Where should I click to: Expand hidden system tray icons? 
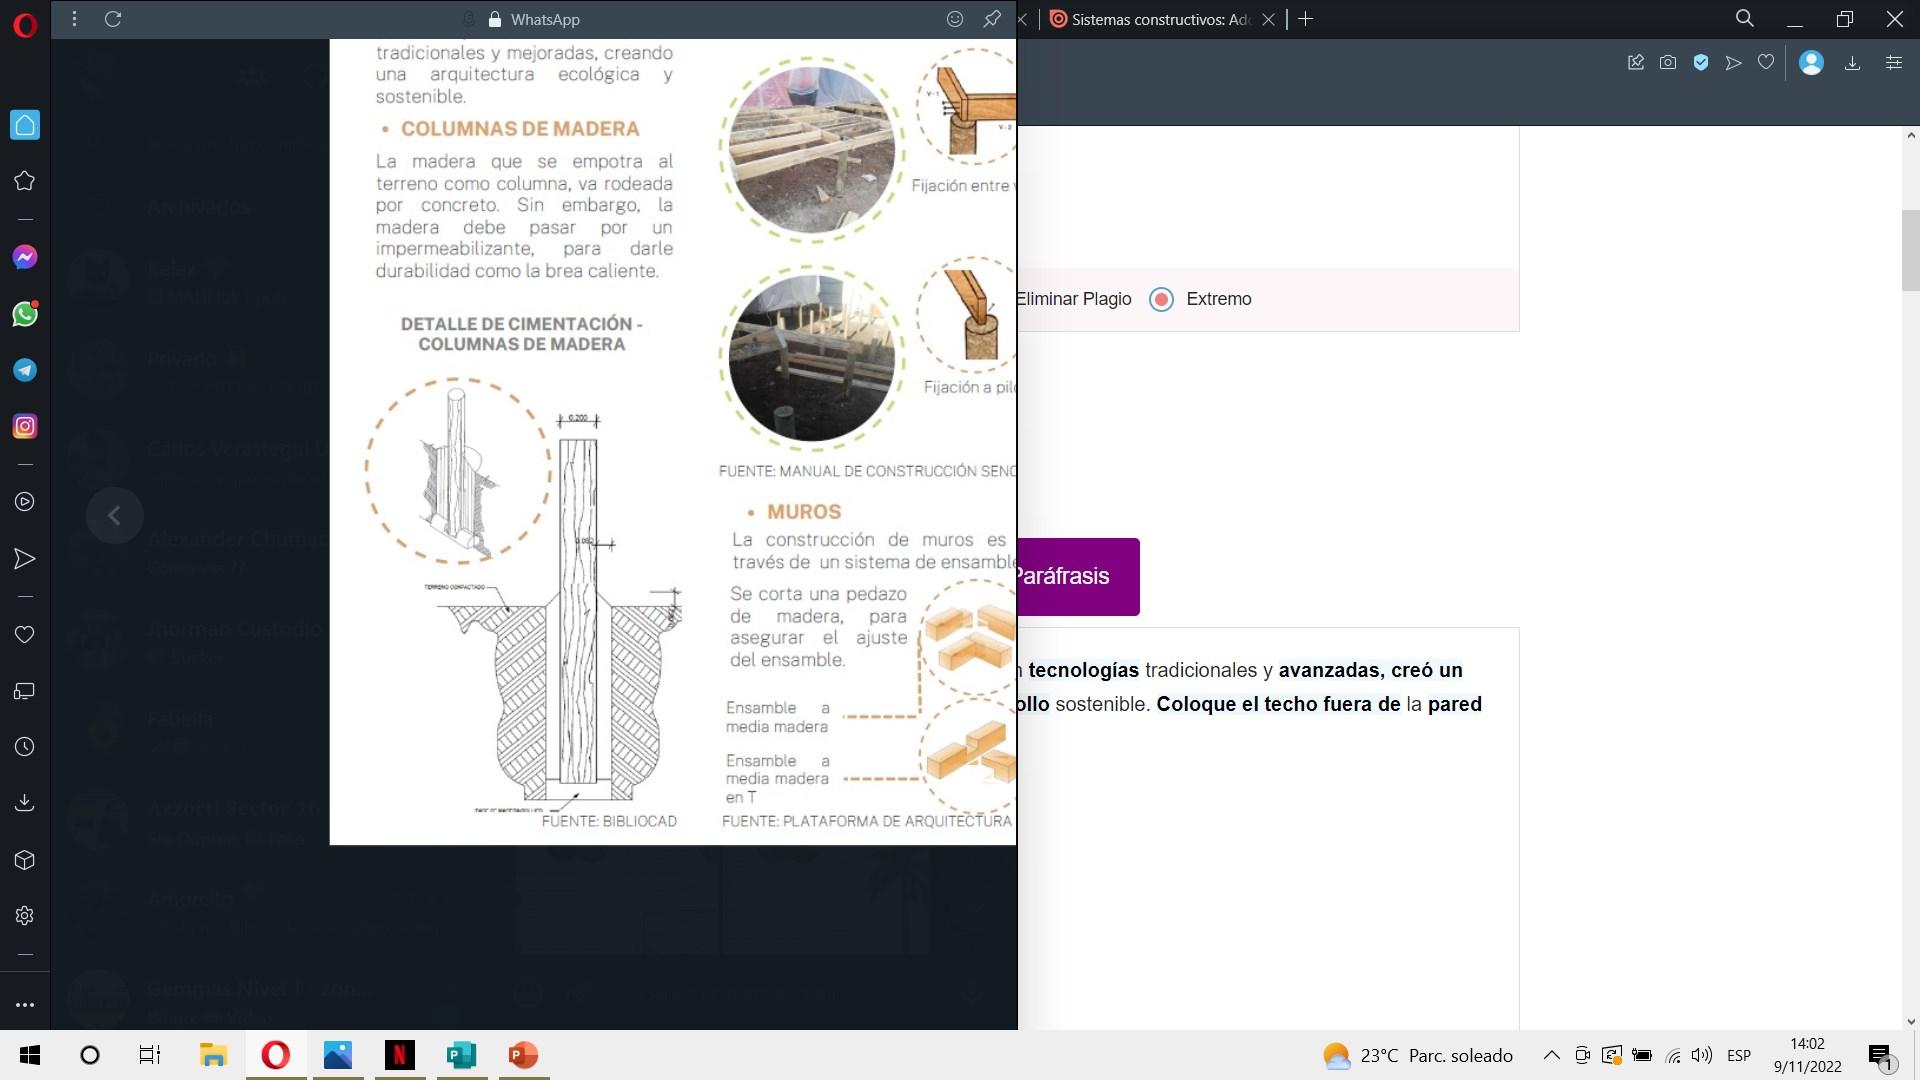(1551, 1055)
